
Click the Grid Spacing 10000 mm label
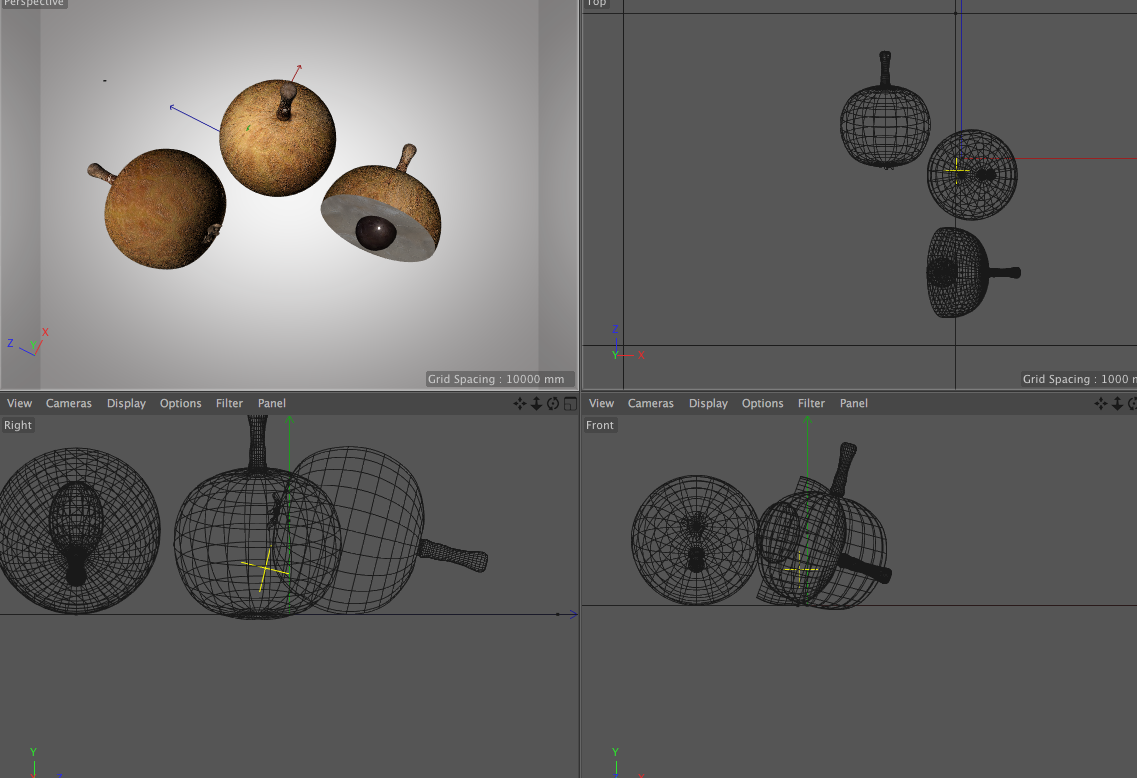(496, 380)
